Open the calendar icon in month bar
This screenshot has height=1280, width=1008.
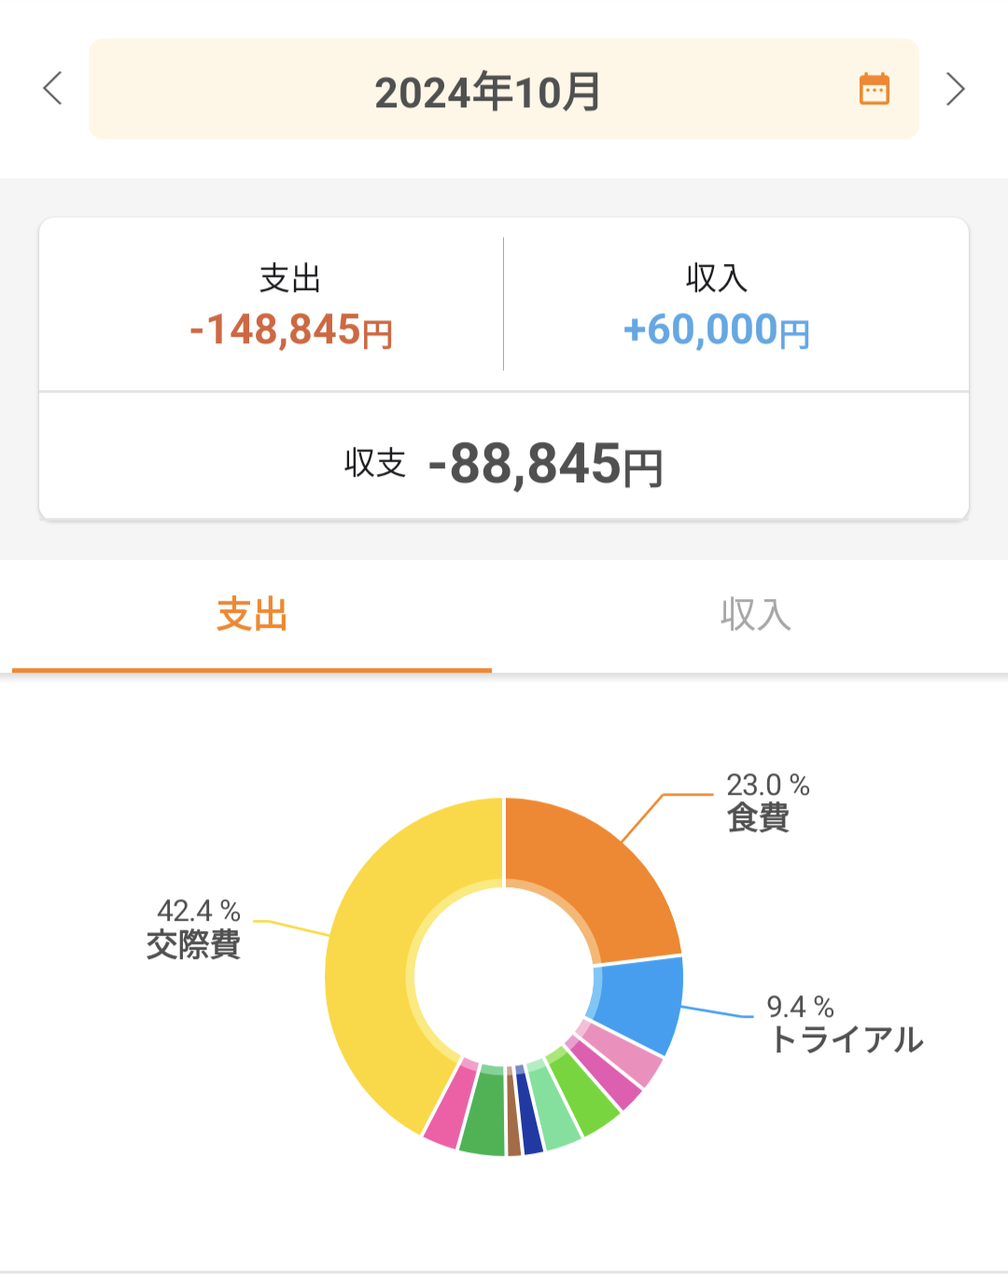click(874, 89)
